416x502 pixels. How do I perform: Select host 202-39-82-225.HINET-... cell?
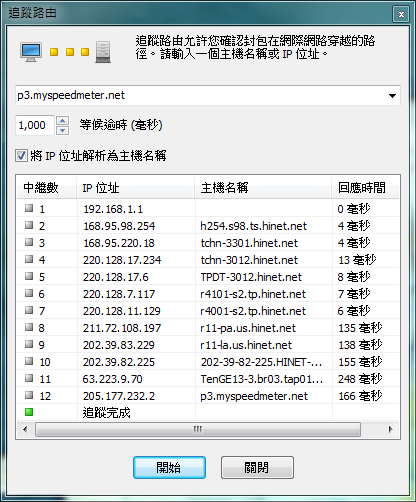click(261, 362)
